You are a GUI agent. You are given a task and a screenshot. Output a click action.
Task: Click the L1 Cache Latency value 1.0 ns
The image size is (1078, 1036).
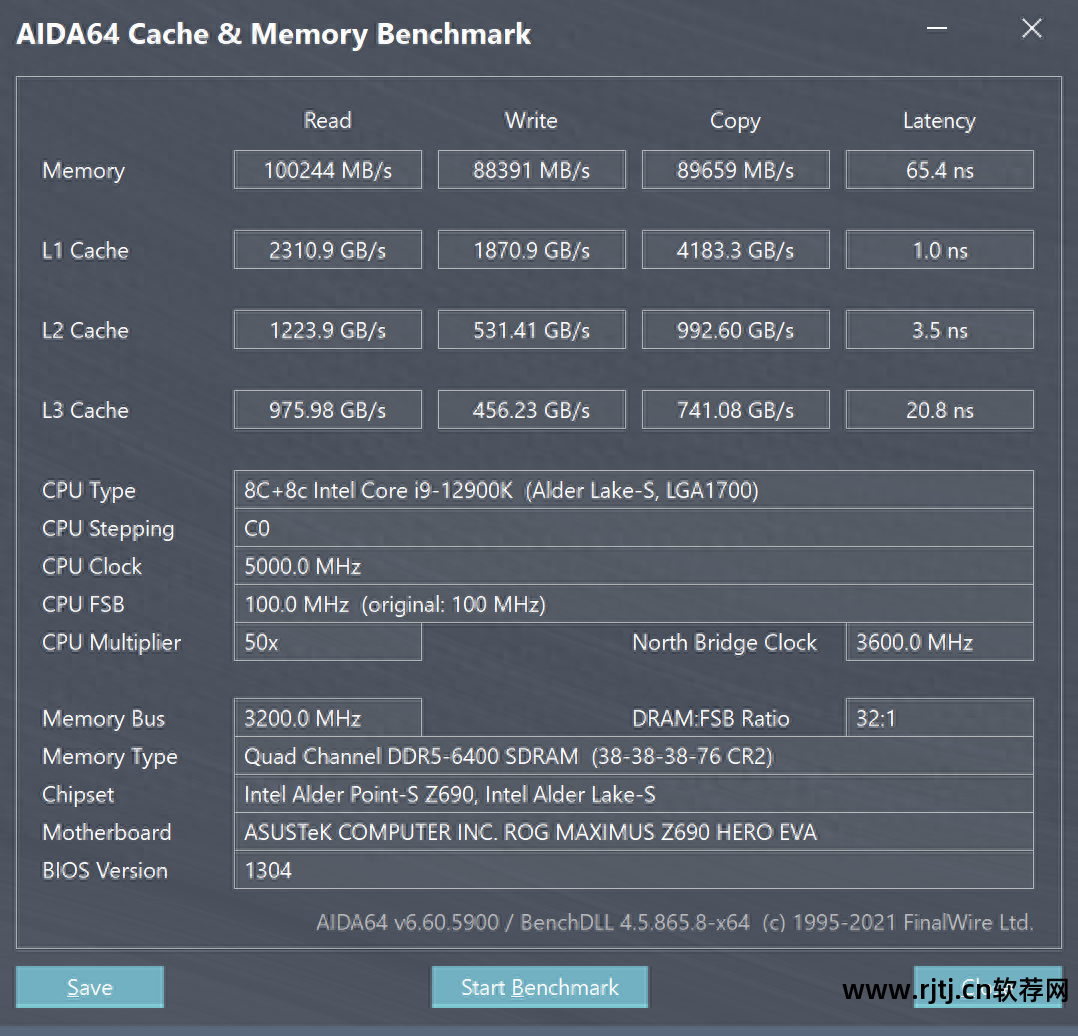click(940, 250)
